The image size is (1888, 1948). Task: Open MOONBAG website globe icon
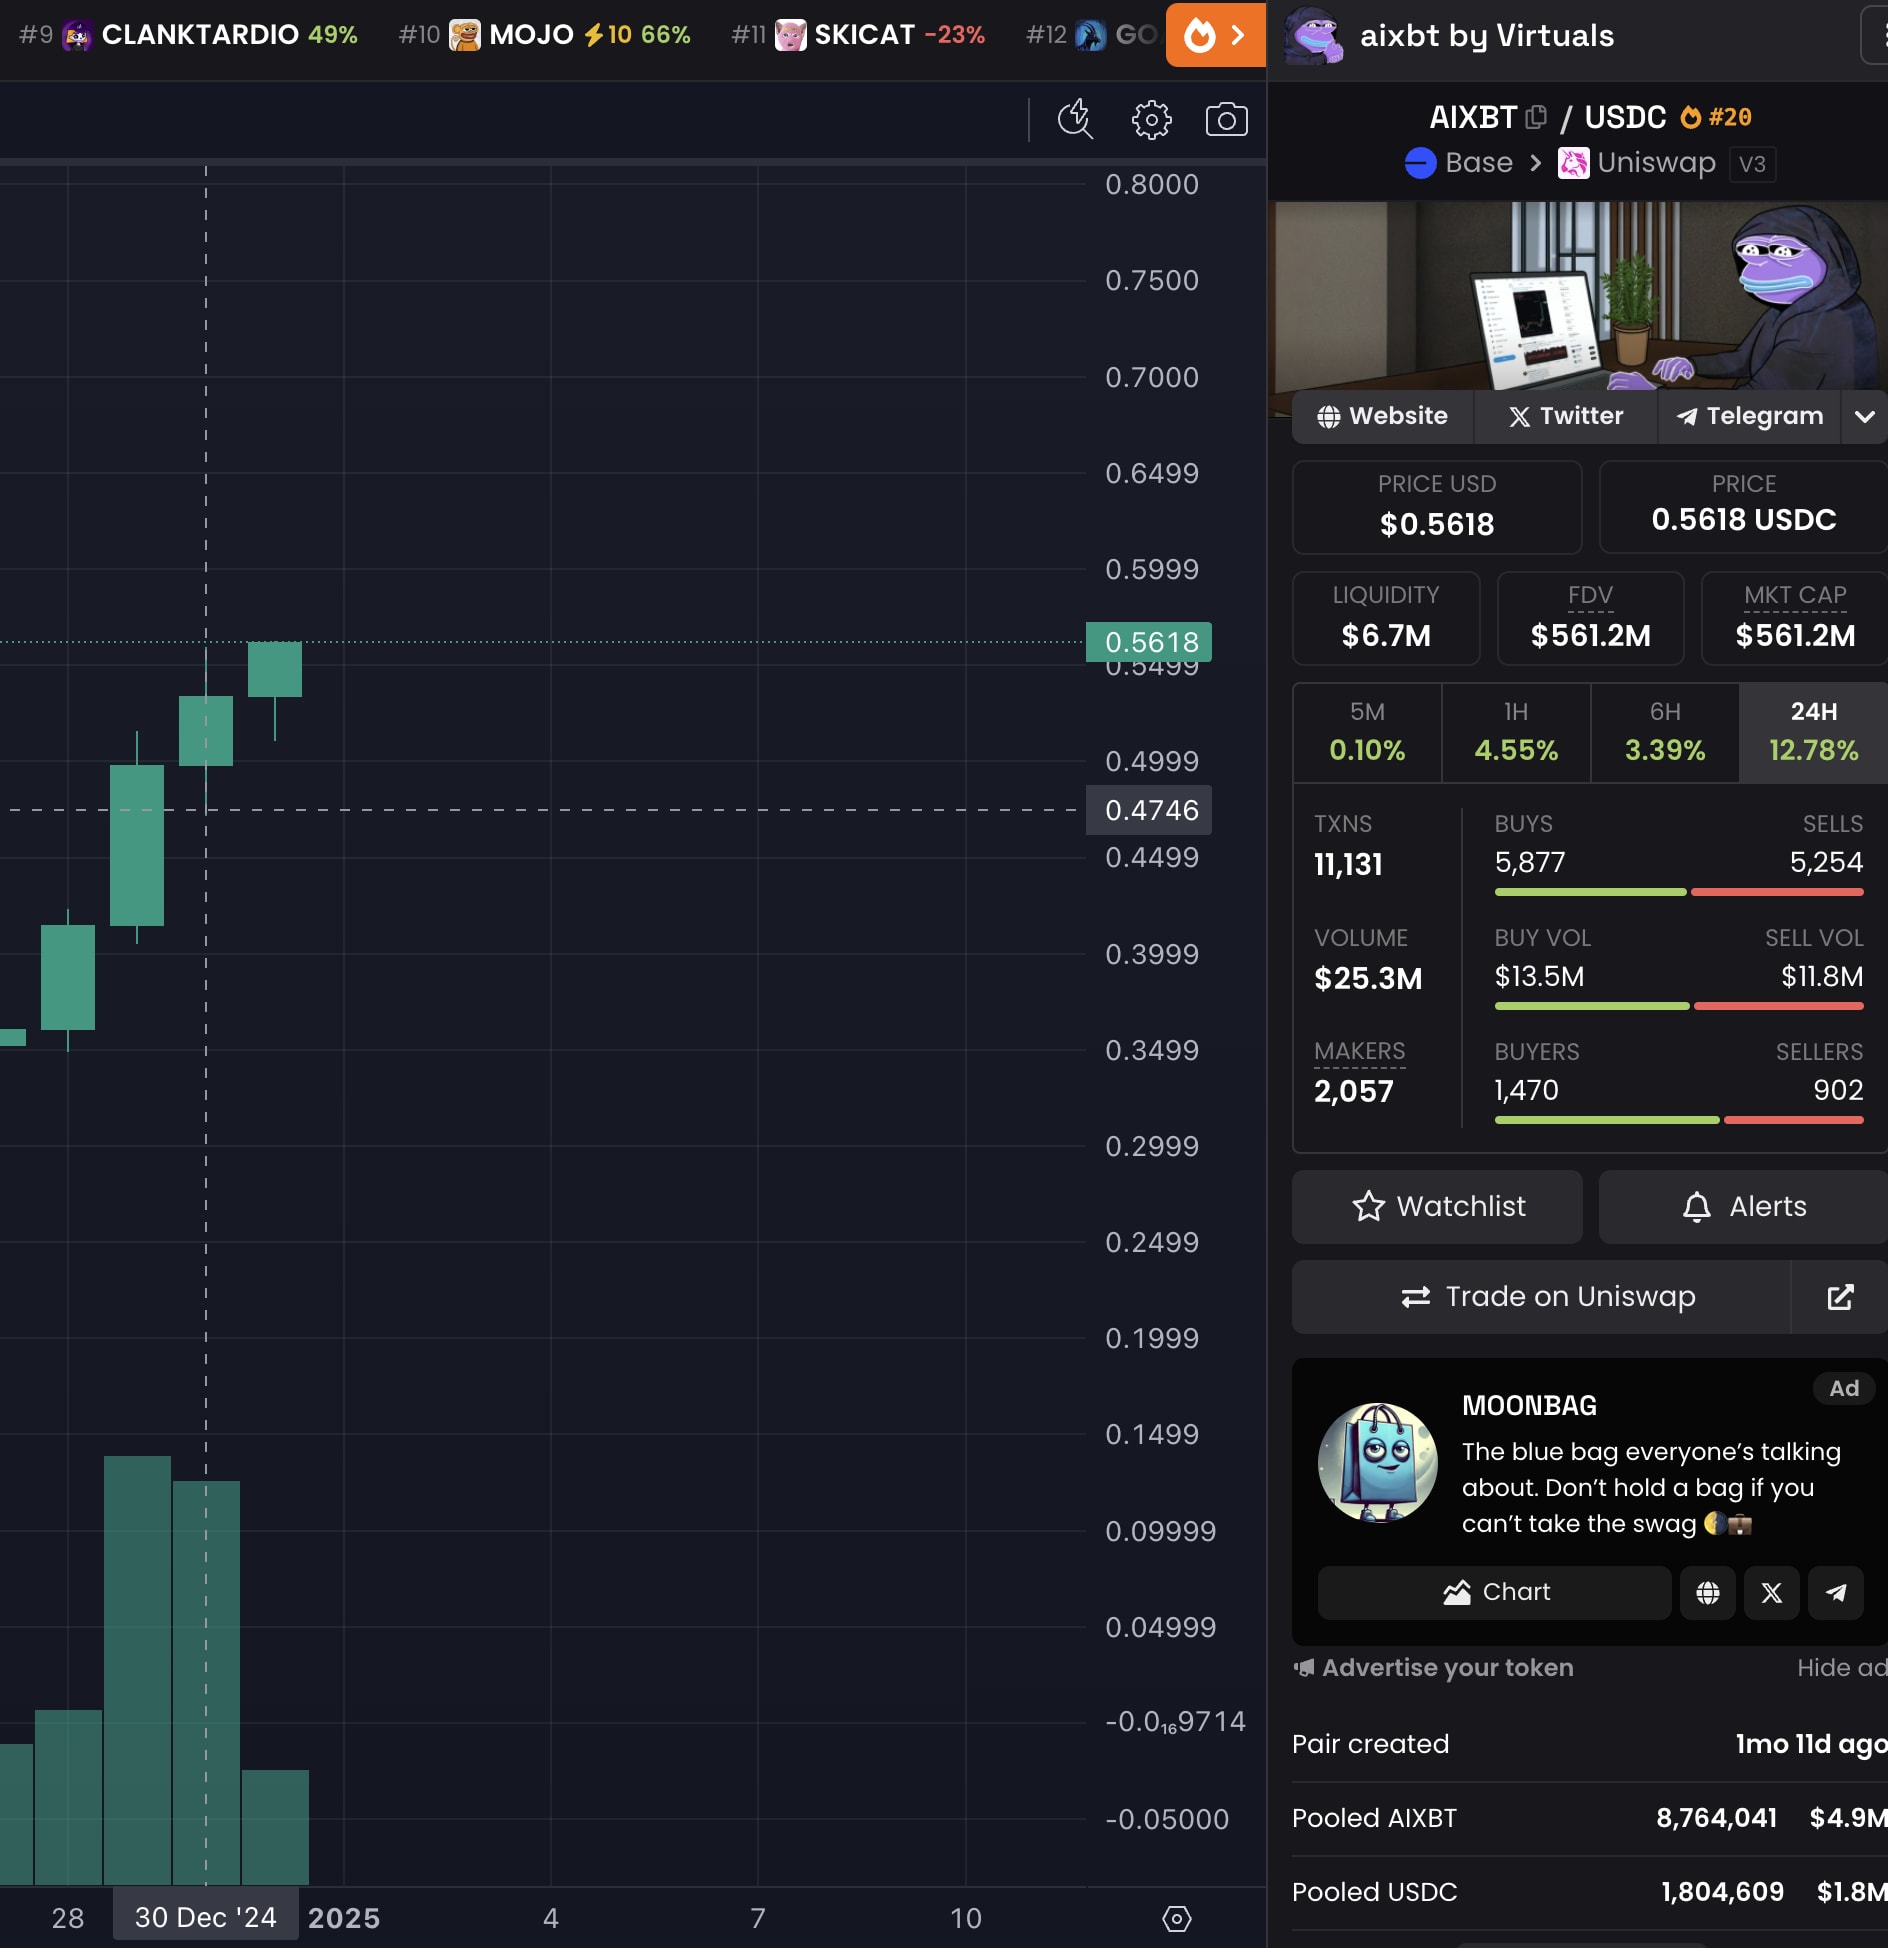(1707, 1593)
